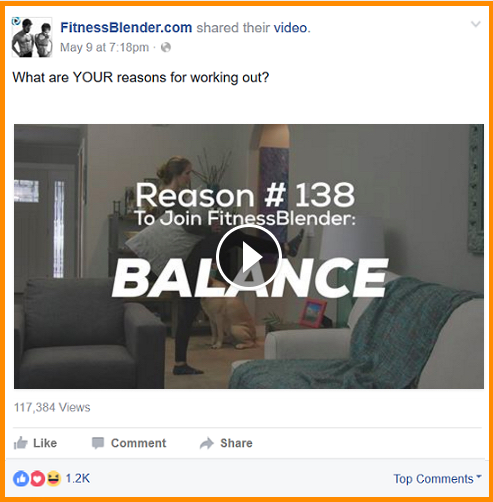
Task: Click the Comment speech bubble icon
Action: click(98, 443)
